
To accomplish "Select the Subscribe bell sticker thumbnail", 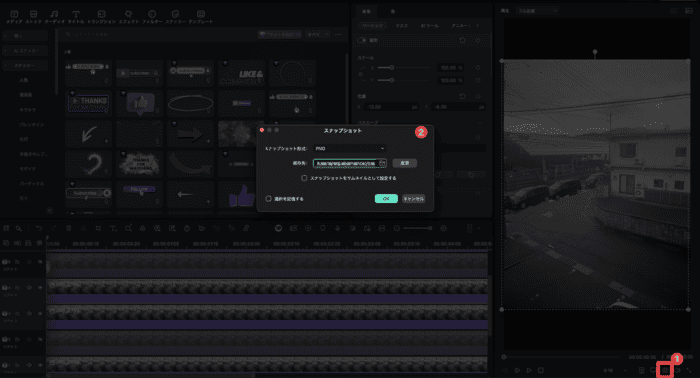I will tap(88, 194).
